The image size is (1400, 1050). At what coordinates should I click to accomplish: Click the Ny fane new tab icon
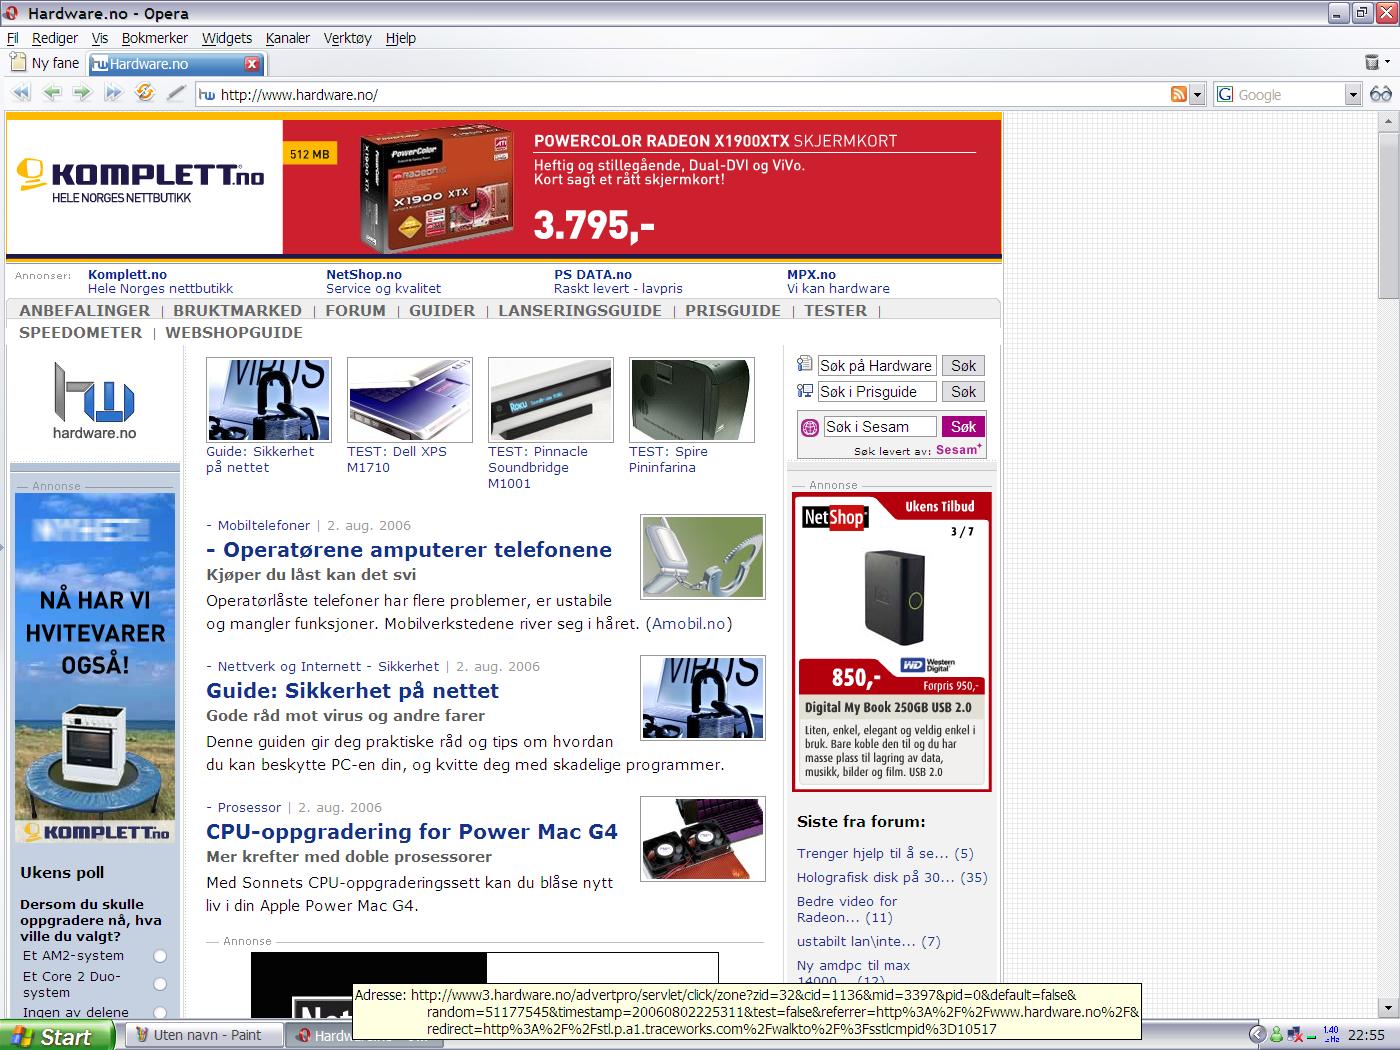click(18, 62)
